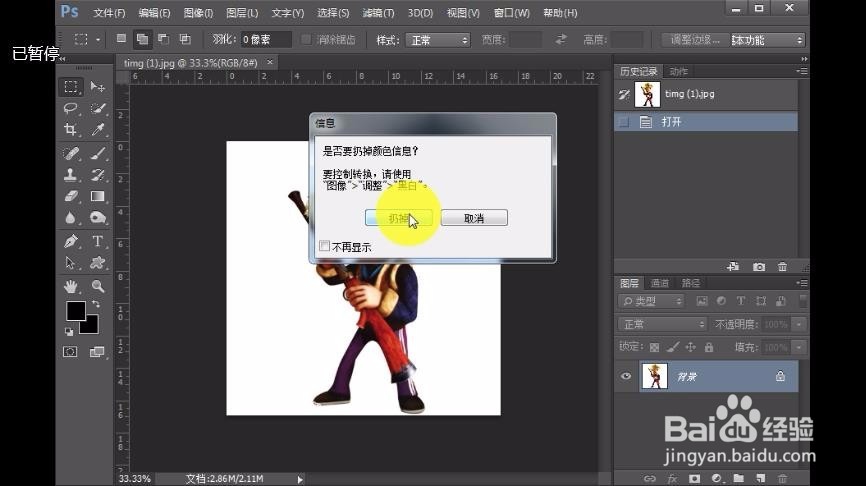Open the 窗口(W) menu
The height and width of the screenshot is (486, 866).
511,13
